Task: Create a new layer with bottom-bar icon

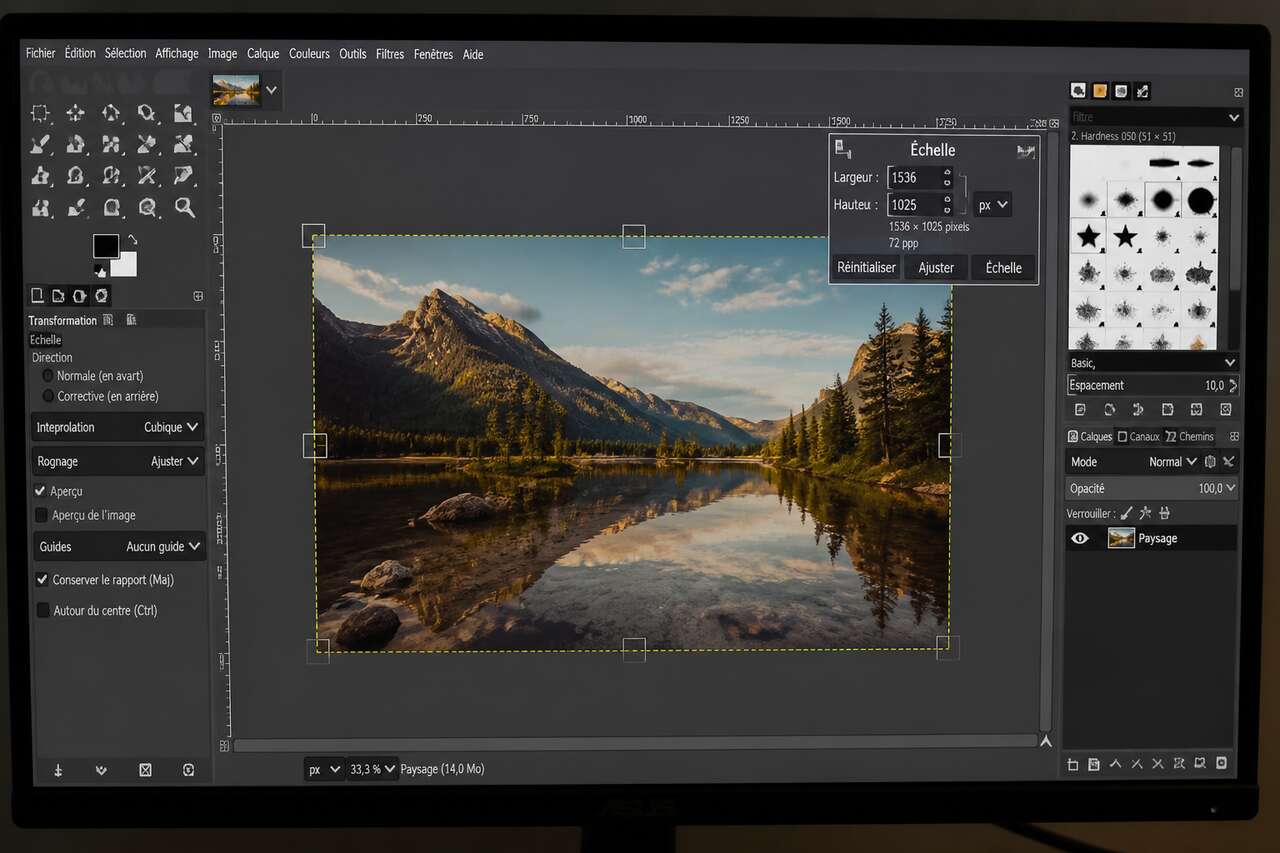Action: (x=1073, y=765)
